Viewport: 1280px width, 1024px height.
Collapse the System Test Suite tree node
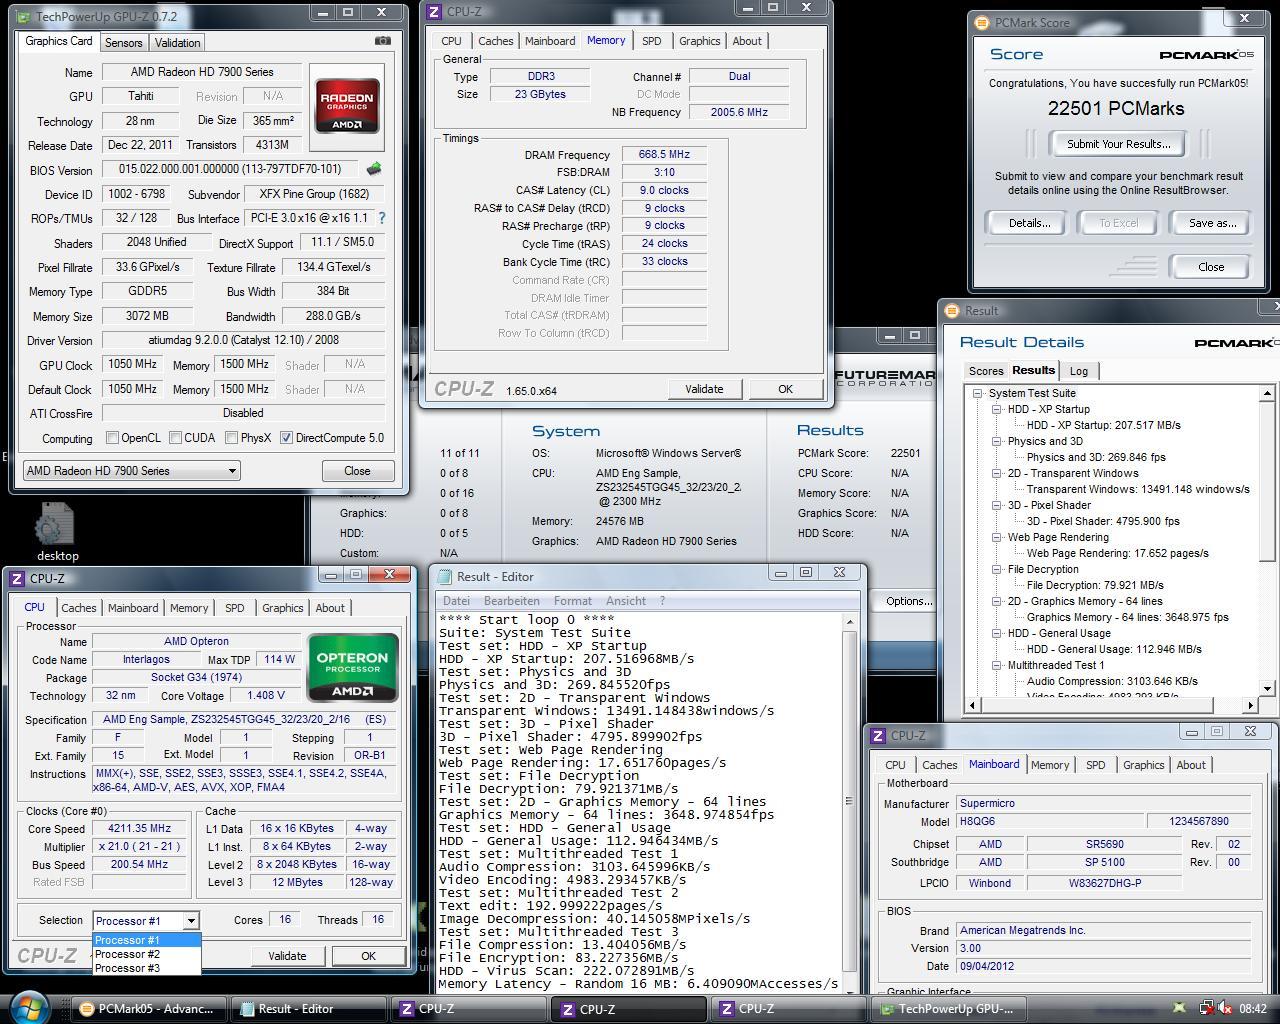[x=979, y=393]
